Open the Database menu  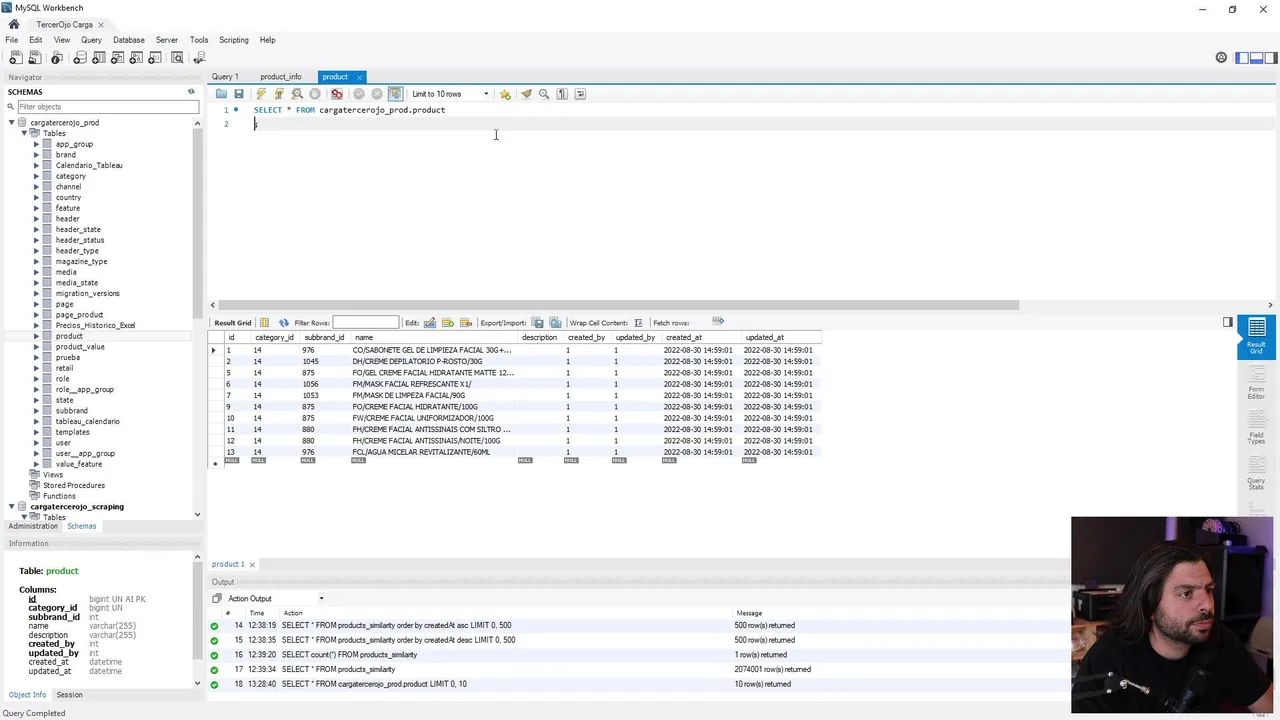129,40
